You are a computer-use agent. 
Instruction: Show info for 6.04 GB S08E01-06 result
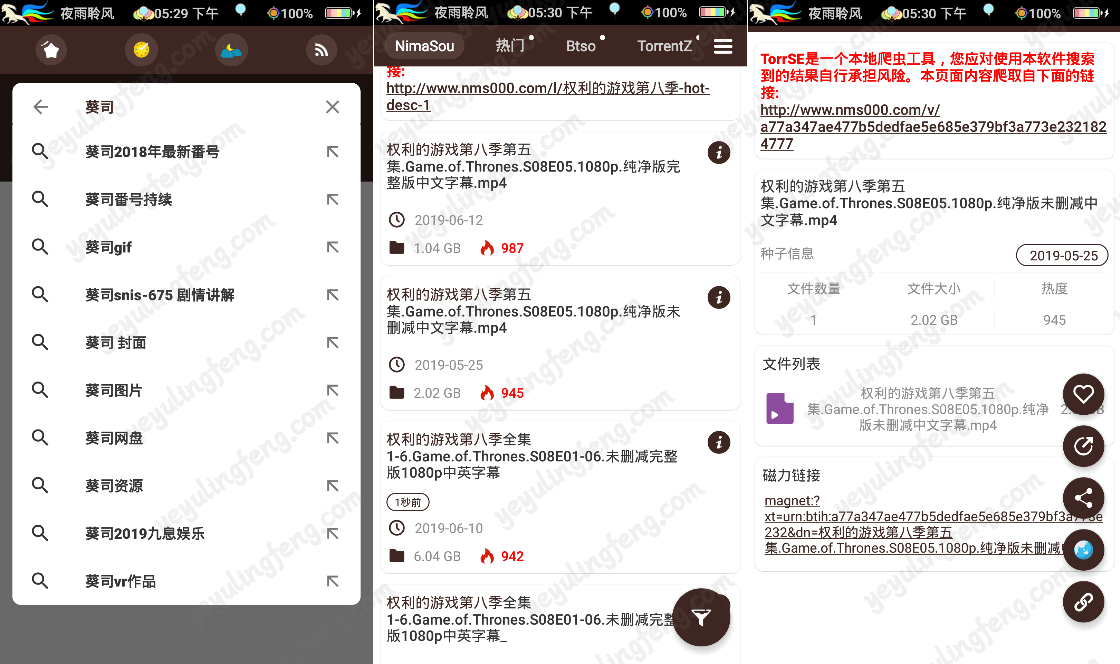point(719,442)
